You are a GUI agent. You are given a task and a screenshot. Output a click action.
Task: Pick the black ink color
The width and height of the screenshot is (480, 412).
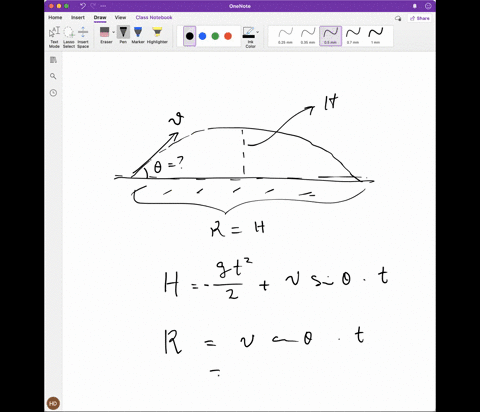190,36
